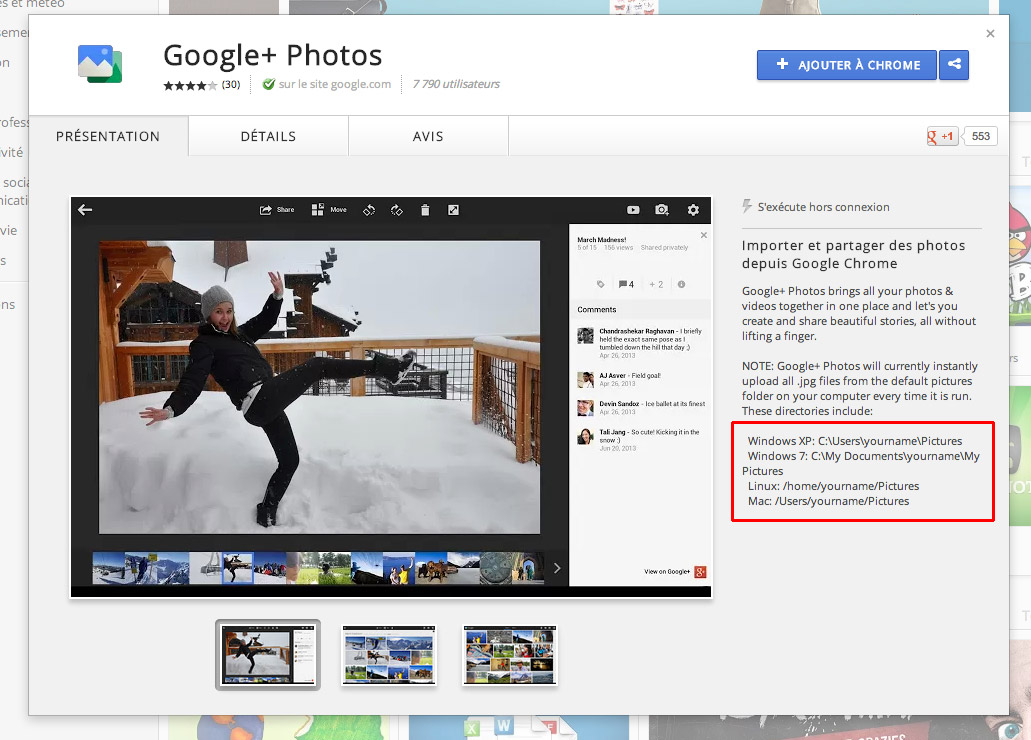1031x740 pixels.
Task: Click Devin Sandoz's avatar in comments
Action: click(x=585, y=408)
